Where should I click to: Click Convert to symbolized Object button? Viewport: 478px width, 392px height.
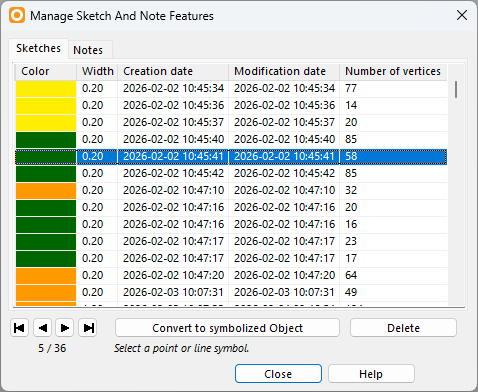pyautogui.click(x=227, y=328)
